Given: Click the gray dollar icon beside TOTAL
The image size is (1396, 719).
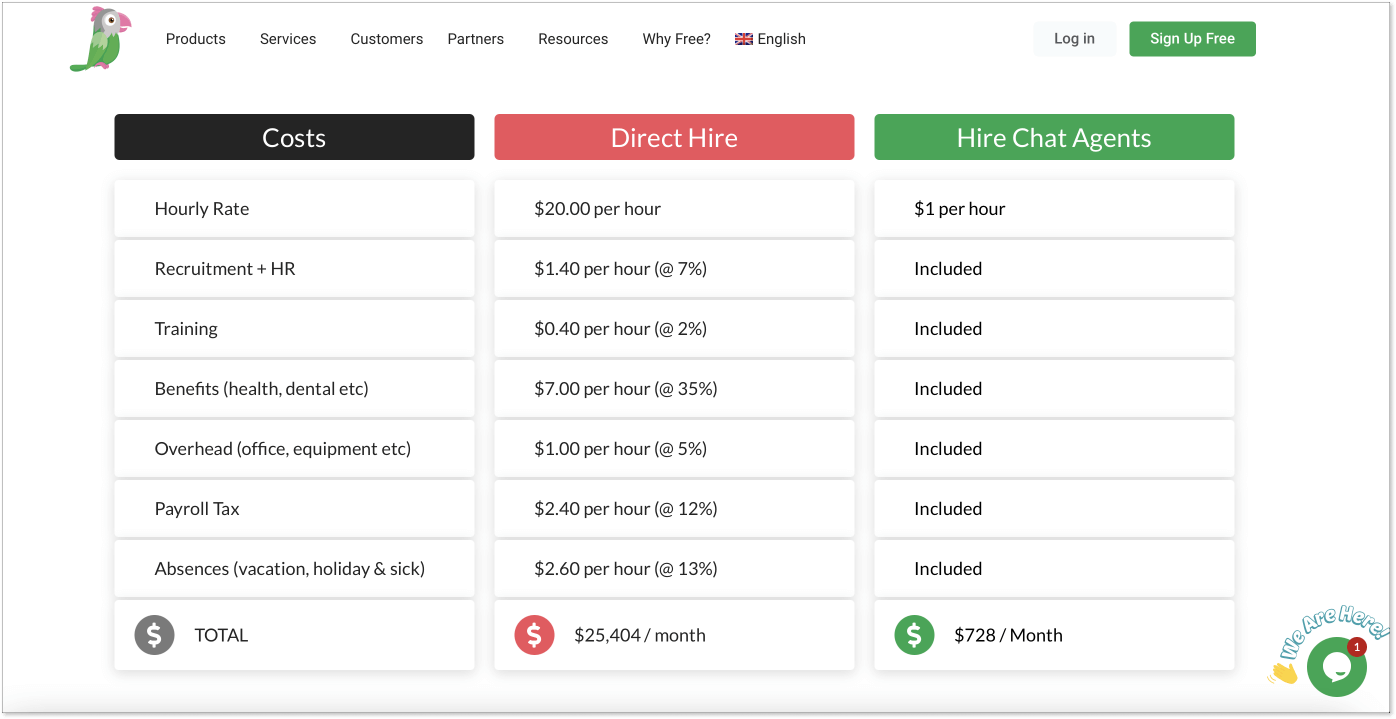Looking at the screenshot, I should [x=154, y=635].
